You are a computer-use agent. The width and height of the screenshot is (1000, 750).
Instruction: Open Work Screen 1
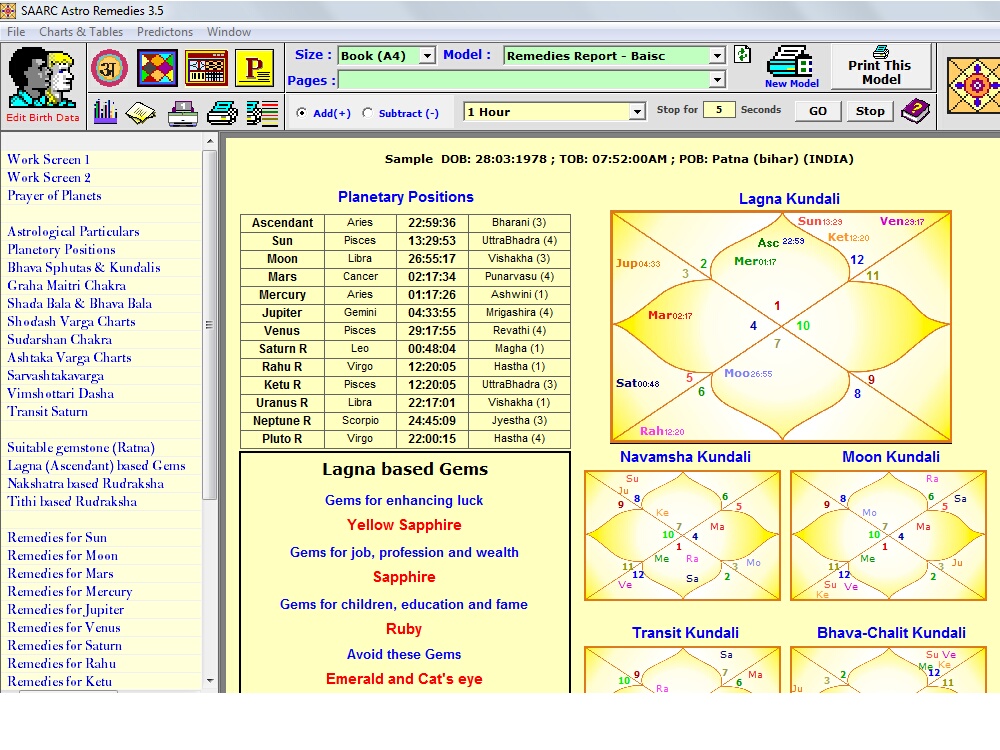click(x=48, y=159)
